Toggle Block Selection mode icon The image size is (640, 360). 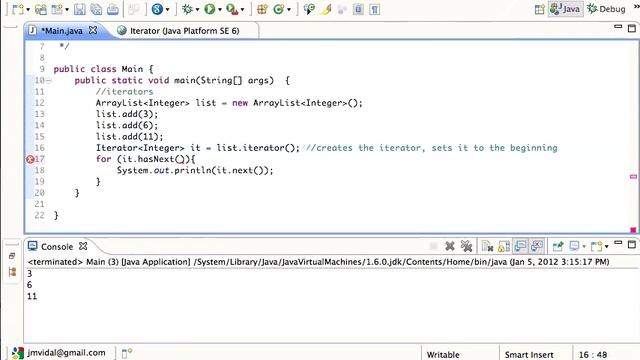point(358,9)
